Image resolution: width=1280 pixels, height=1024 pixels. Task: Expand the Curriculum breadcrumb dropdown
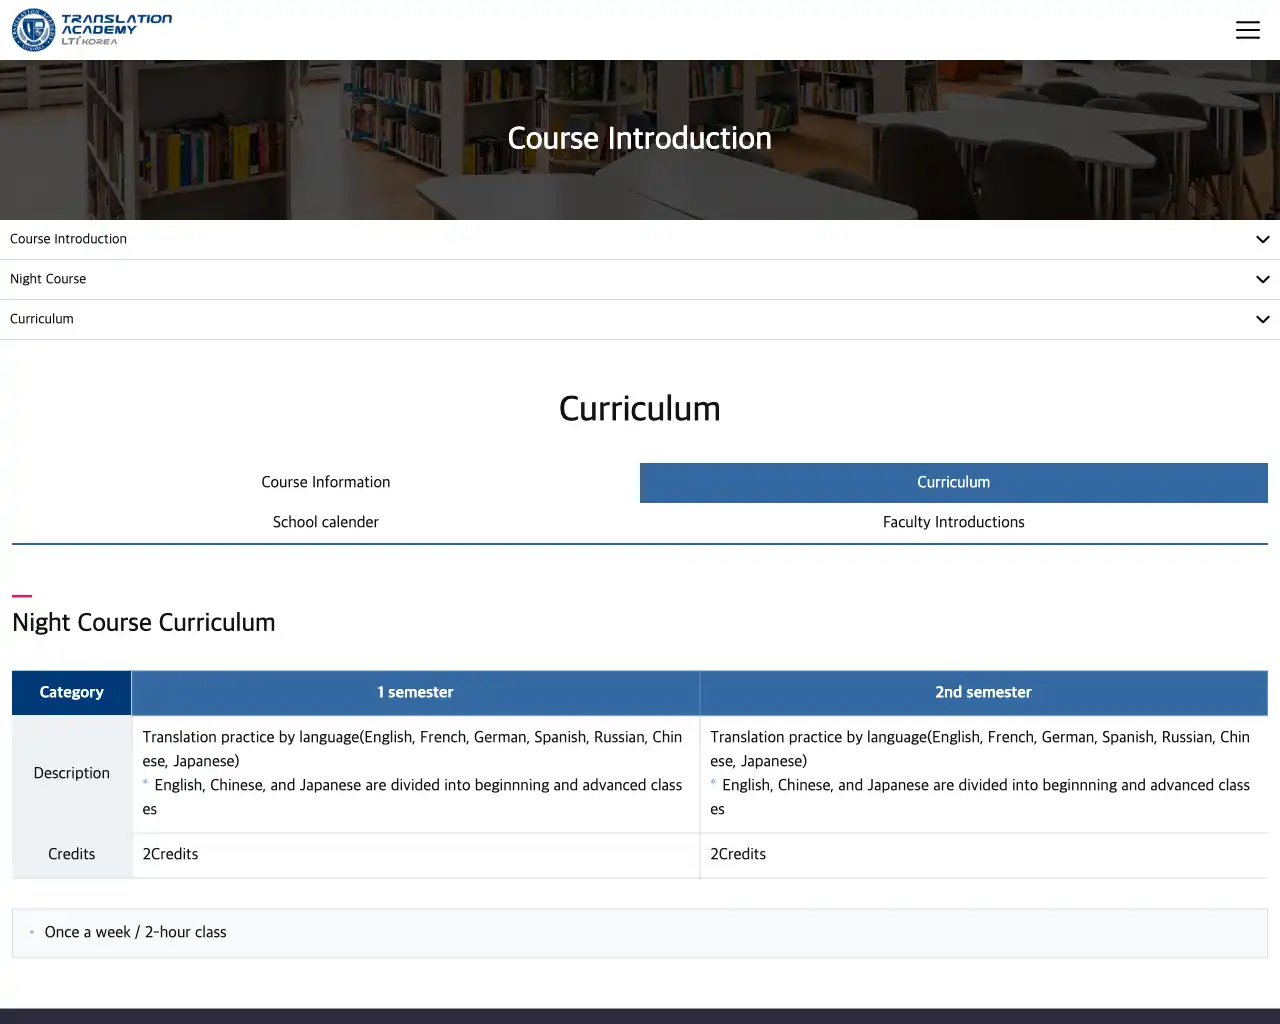pos(1262,320)
